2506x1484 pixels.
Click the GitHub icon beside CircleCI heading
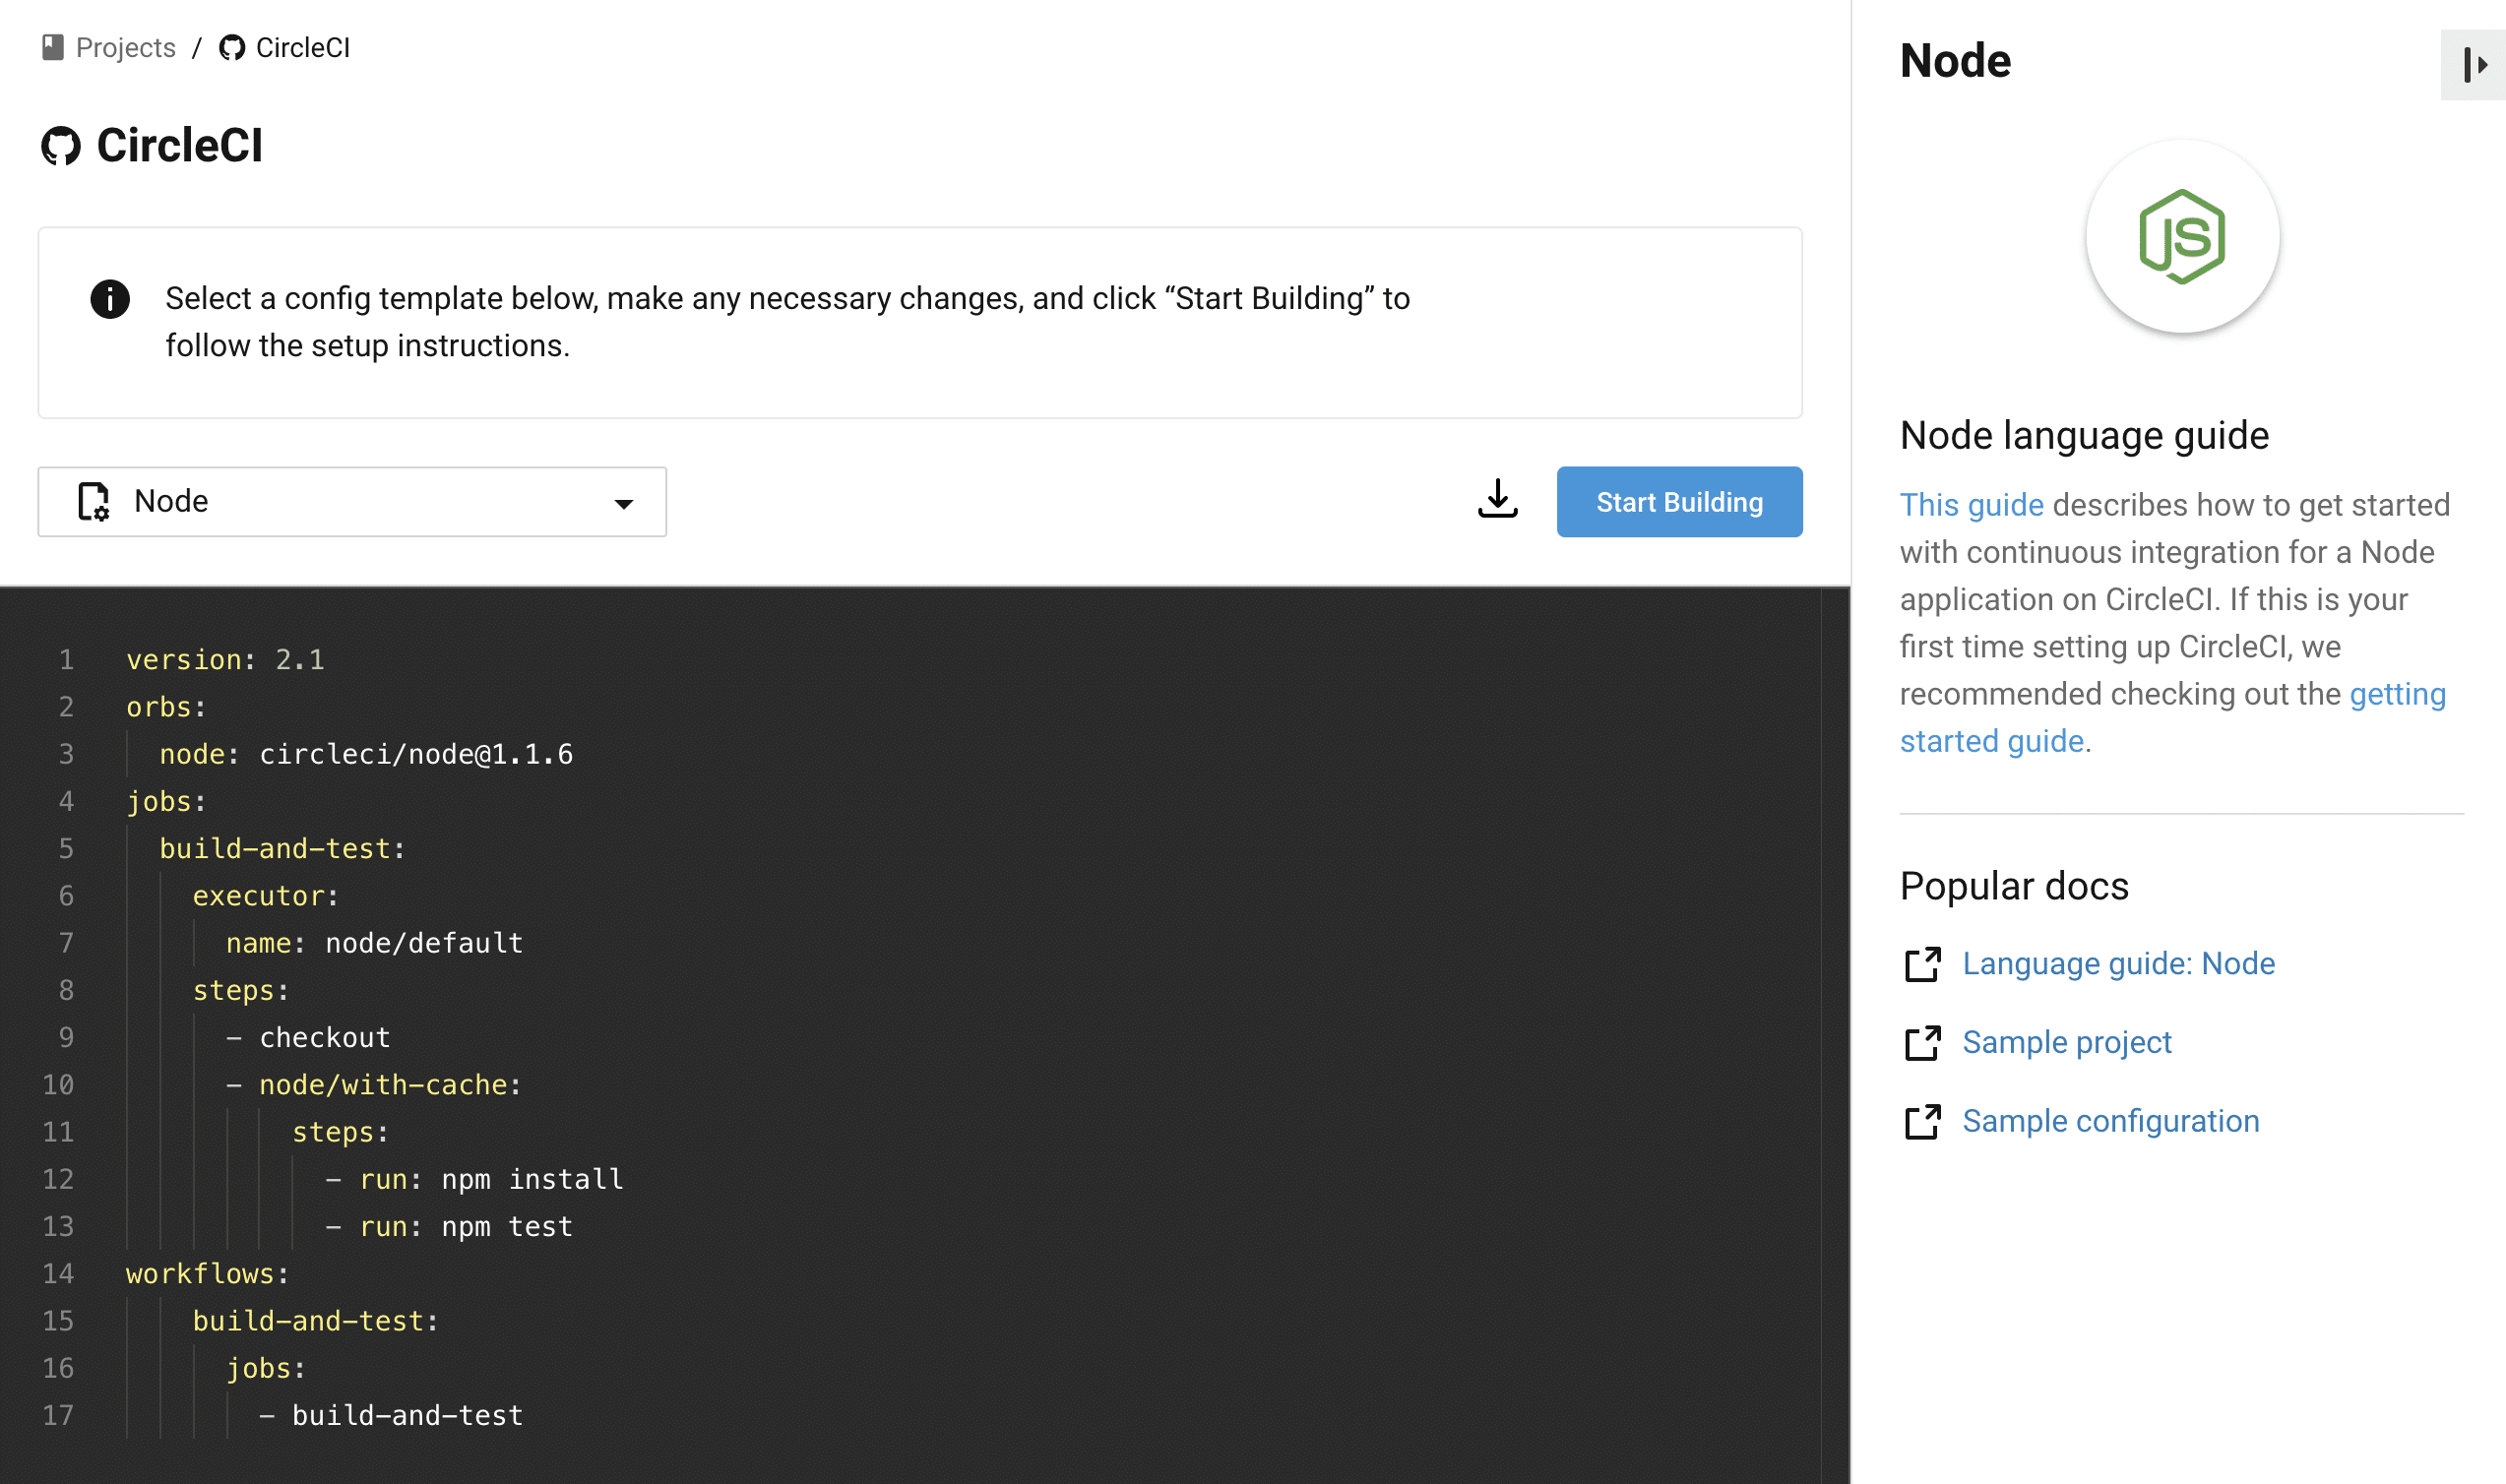coord(61,146)
